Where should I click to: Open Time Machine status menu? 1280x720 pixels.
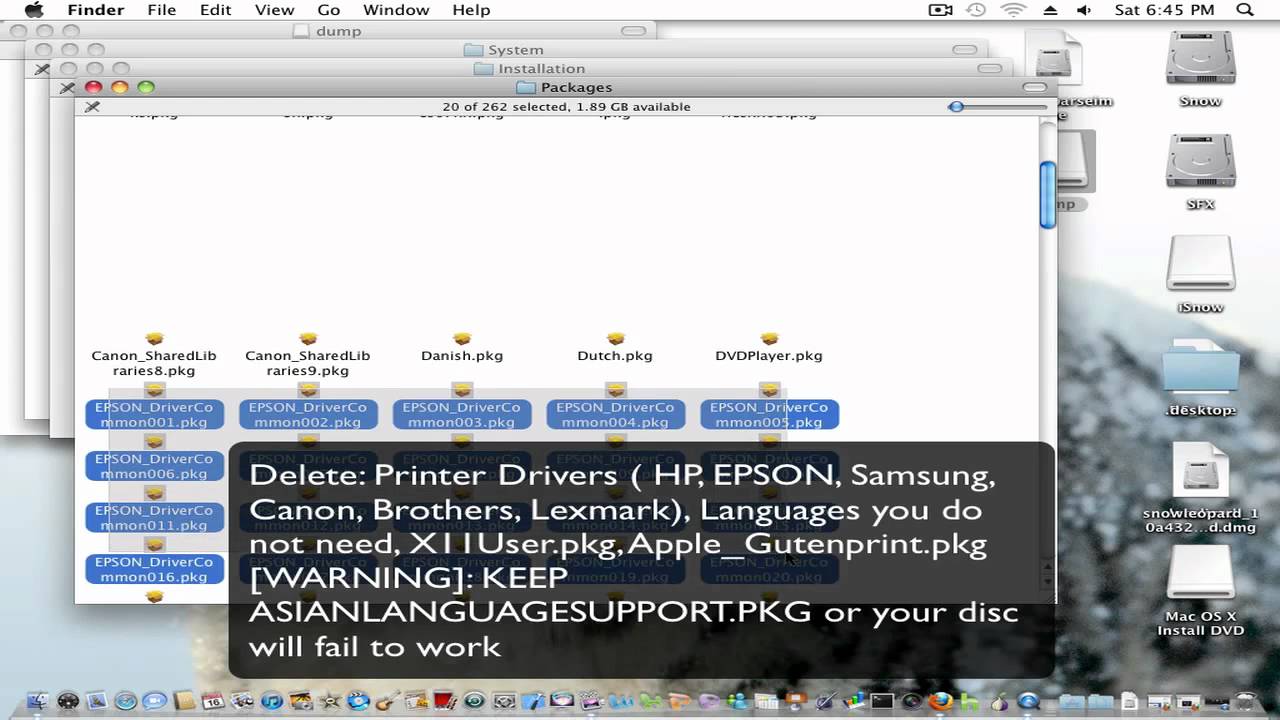(x=976, y=10)
